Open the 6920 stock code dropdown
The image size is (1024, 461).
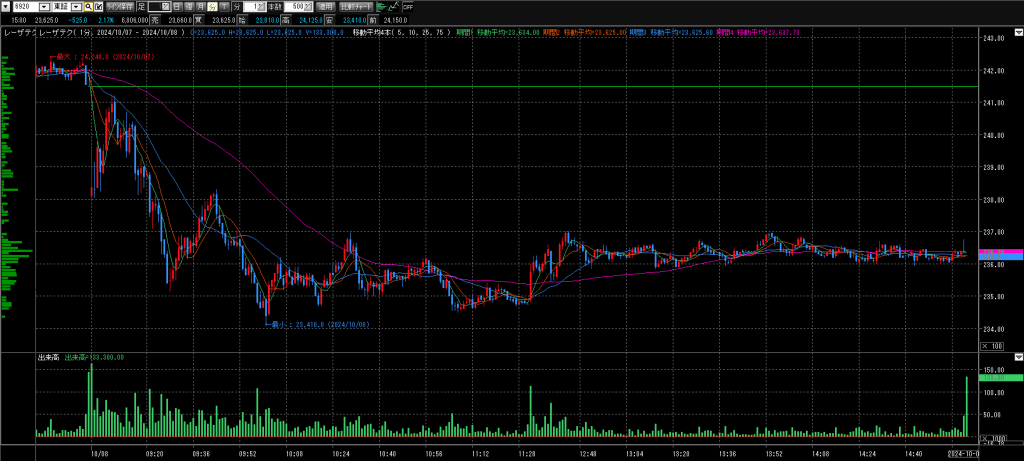pyautogui.click(x=43, y=6)
